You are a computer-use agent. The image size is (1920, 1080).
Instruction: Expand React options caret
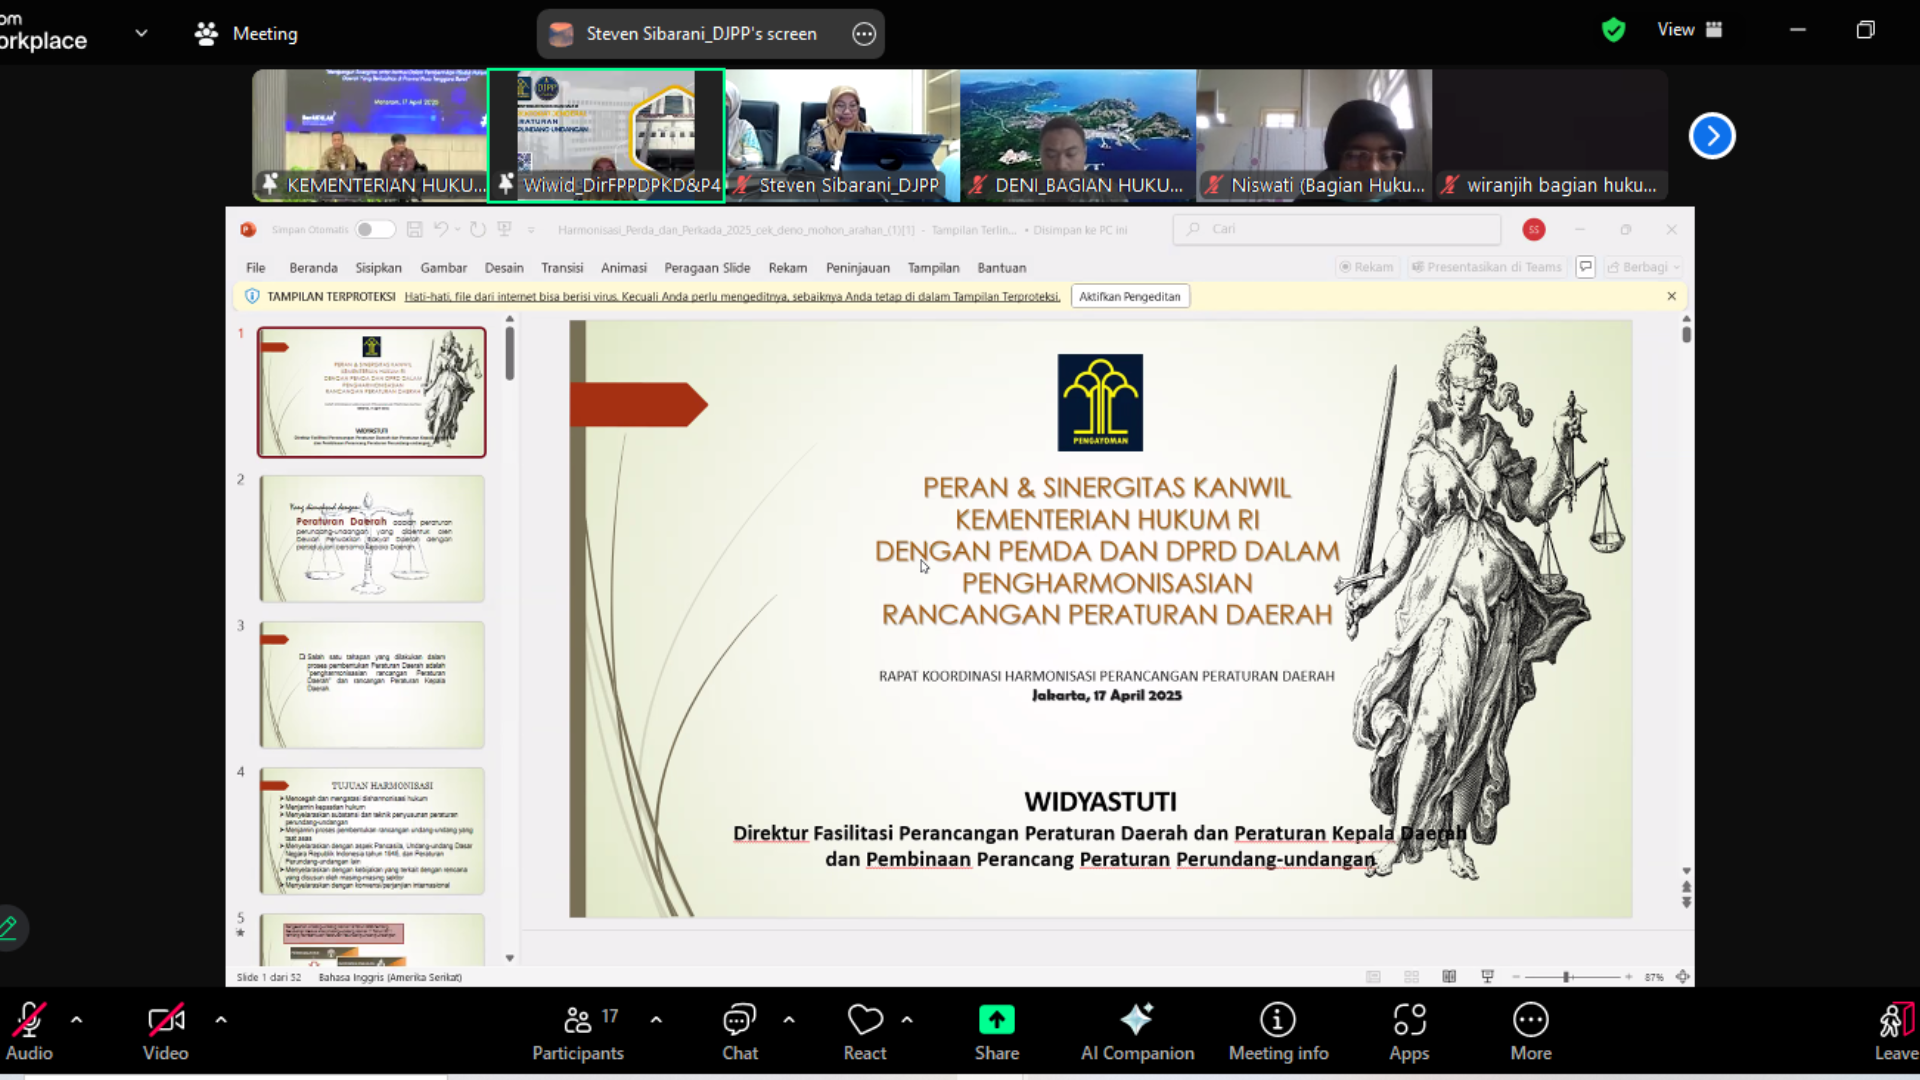[x=907, y=1020]
